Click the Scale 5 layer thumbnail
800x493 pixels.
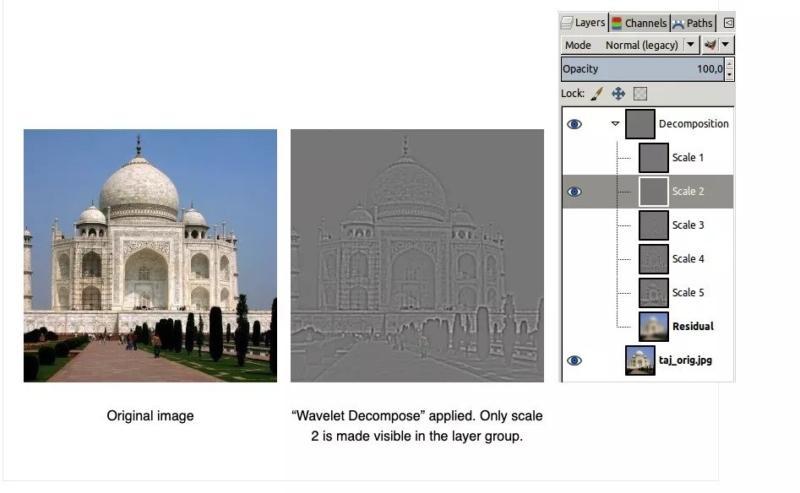click(x=653, y=293)
